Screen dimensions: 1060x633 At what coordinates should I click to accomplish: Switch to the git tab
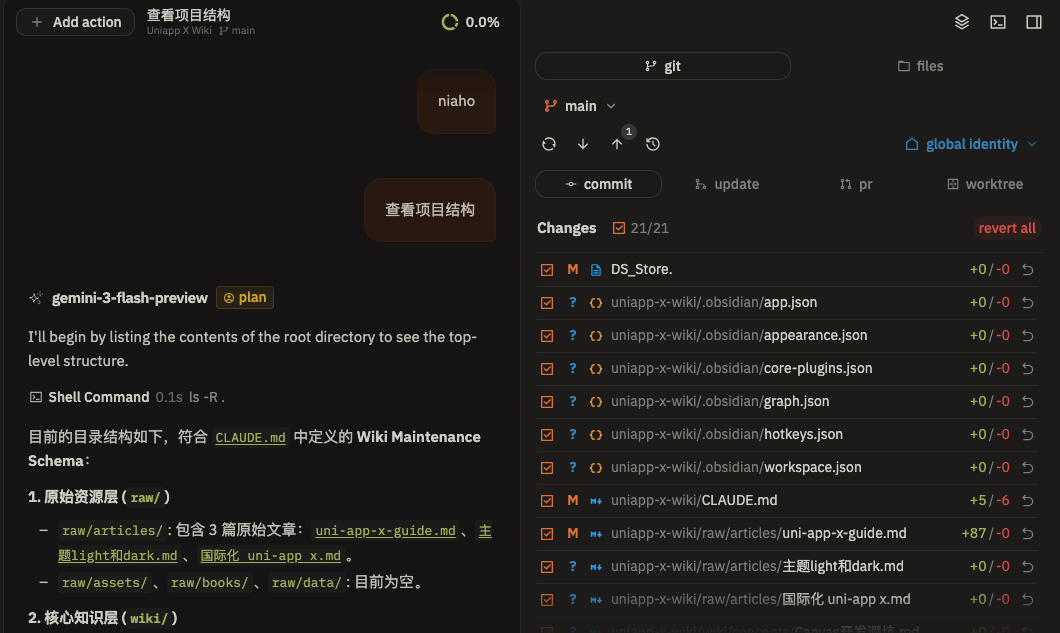(x=662, y=66)
